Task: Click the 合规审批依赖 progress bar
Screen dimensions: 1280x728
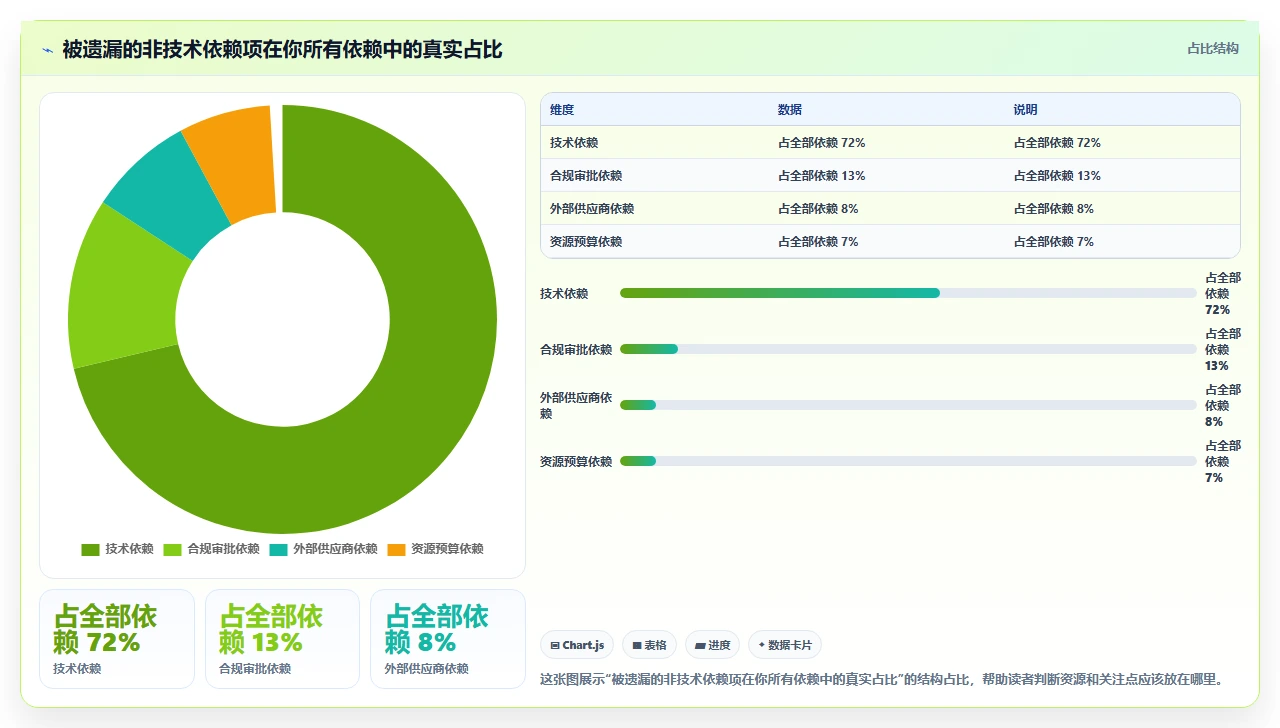Action: [908, 349]
